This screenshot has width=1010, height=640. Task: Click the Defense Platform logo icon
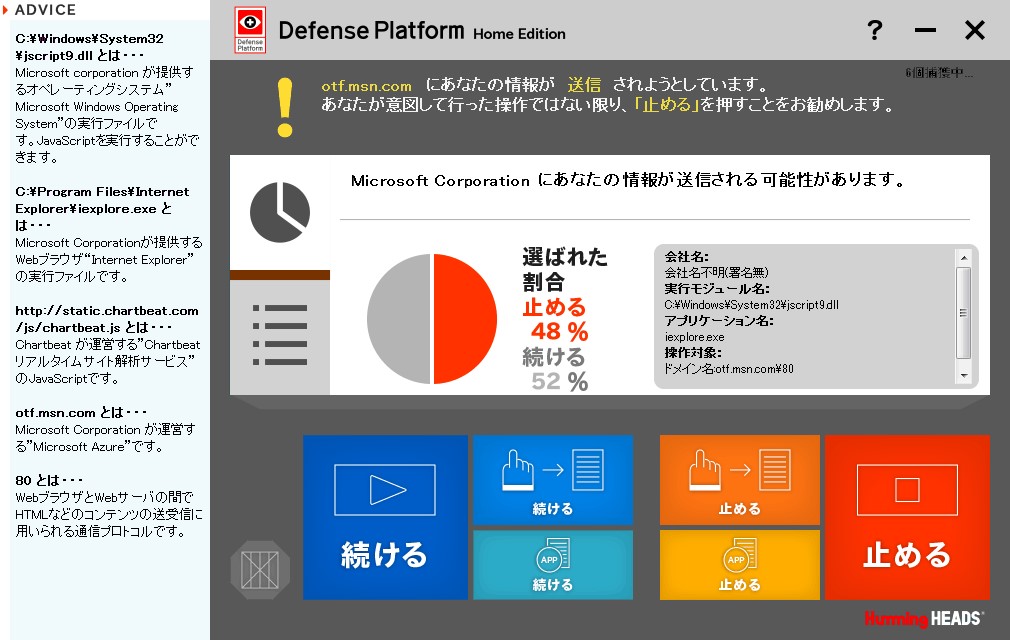tap(249, 30)
